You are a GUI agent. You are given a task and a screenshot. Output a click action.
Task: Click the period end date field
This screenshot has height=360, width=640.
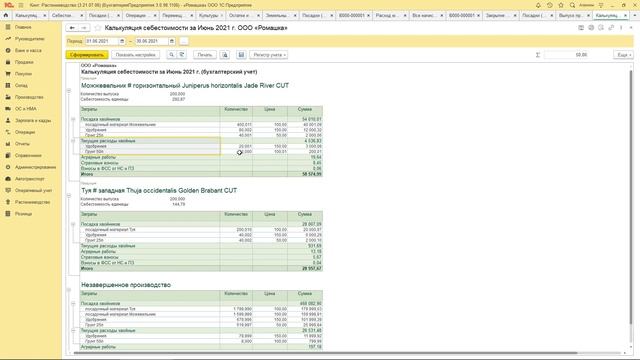pos(151,41)
